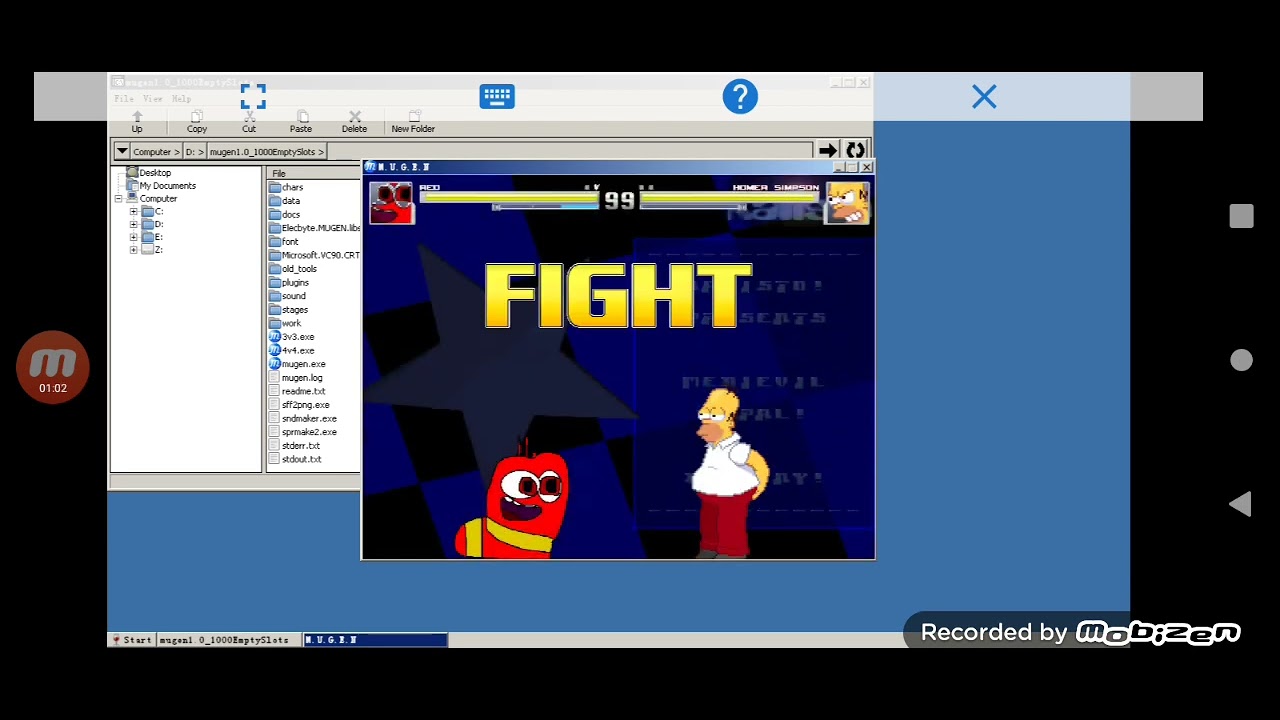Expand the C: drive node
This screenshot has width=1280, height=720.
click(x=134, y=212)
